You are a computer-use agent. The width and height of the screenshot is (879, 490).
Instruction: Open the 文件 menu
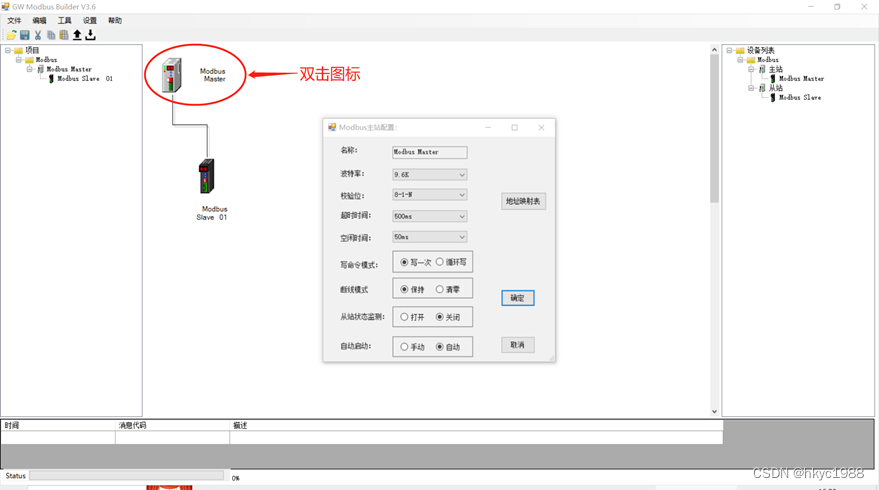click(x=14, y=21)
